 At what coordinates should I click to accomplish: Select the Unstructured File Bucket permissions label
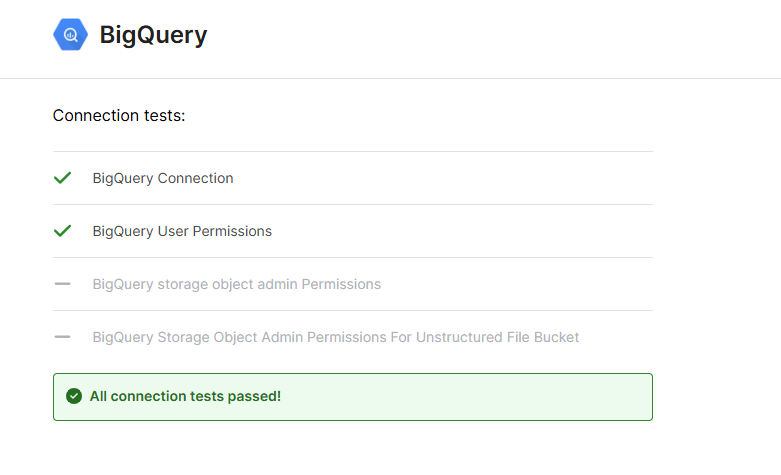click(x=336, y=337)
